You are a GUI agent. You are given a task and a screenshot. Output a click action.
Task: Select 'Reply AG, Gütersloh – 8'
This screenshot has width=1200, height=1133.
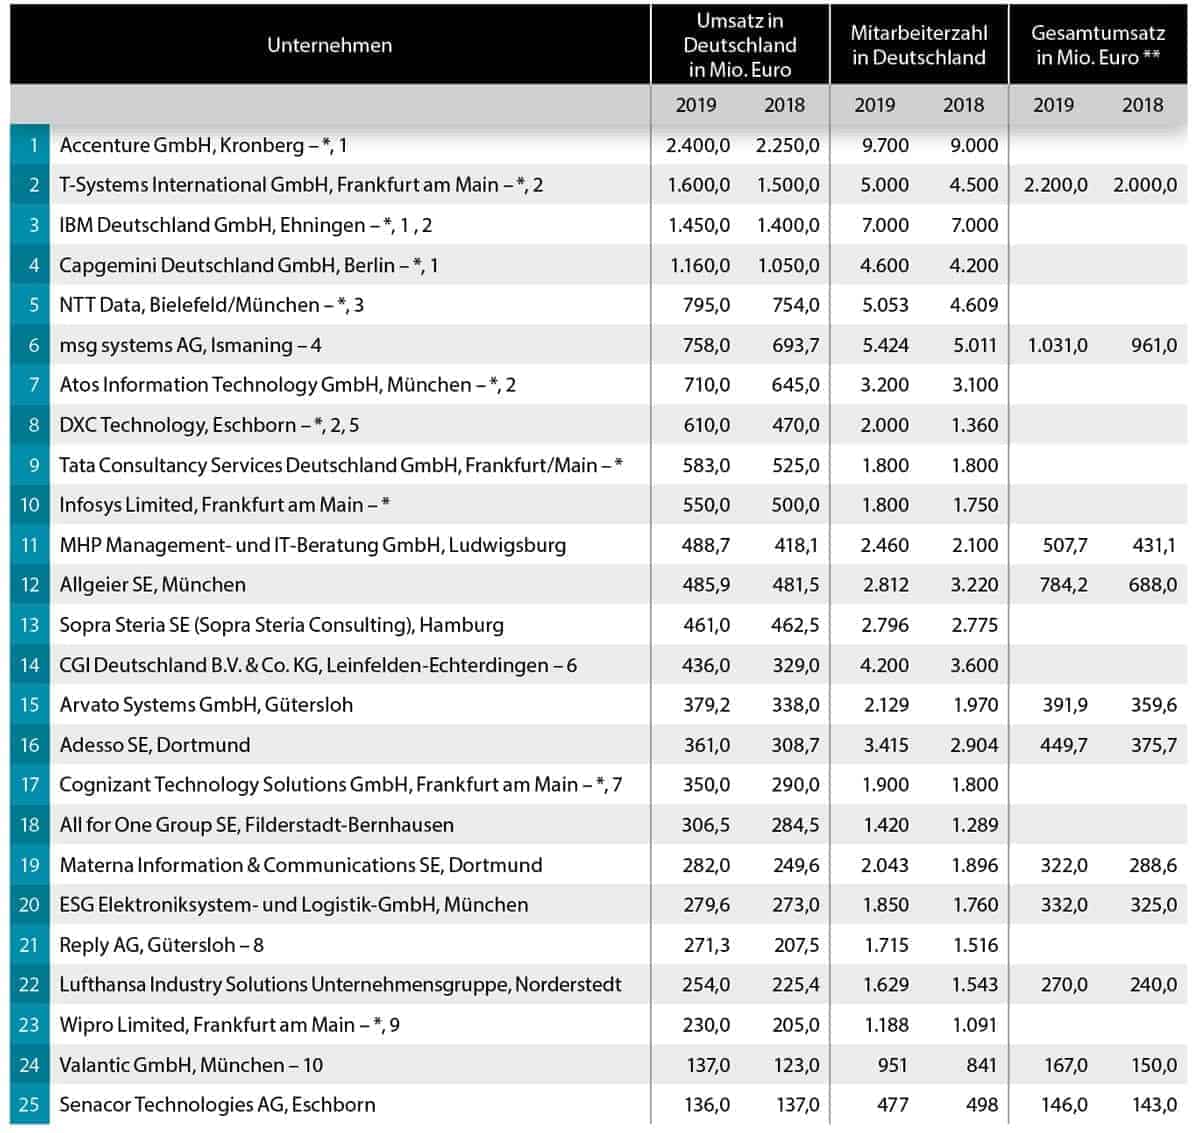161,945
